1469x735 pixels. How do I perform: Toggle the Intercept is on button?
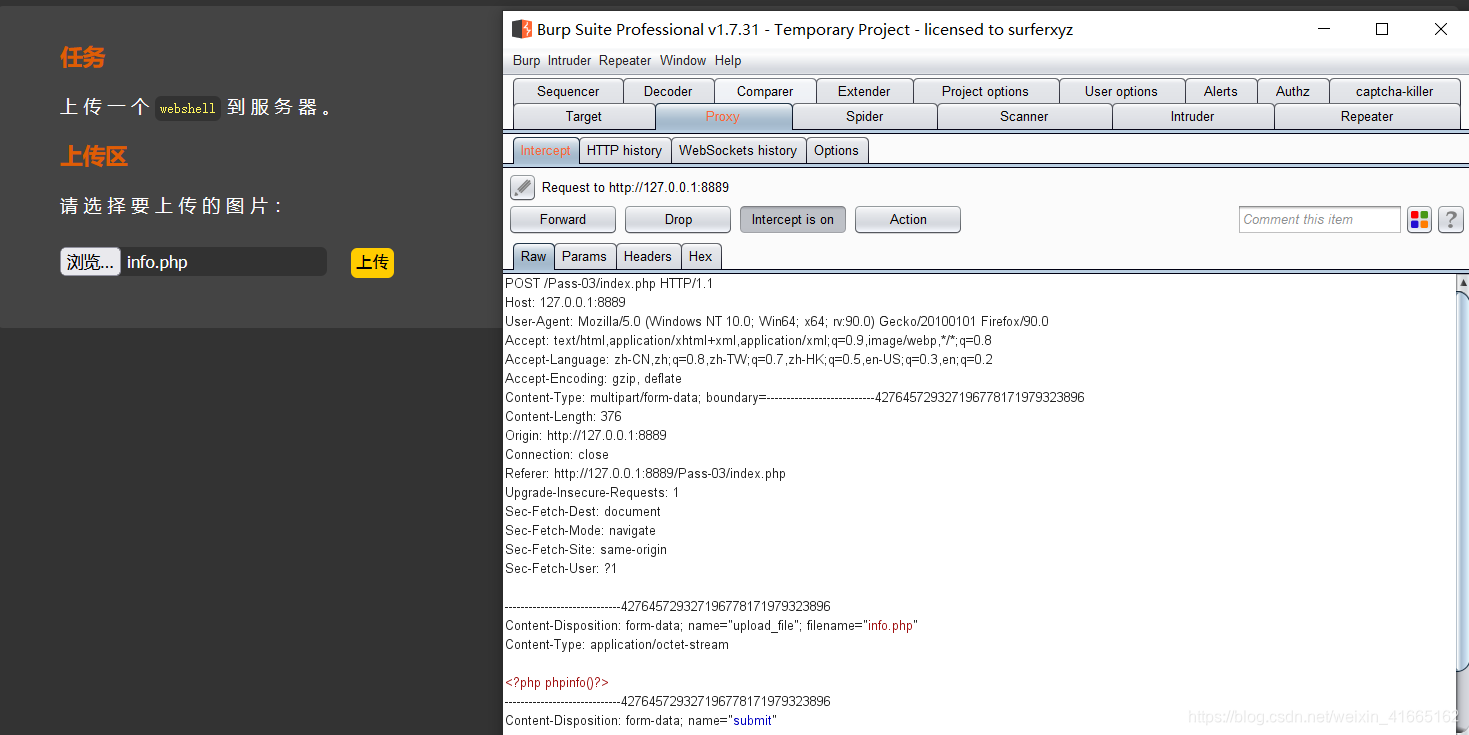[x=793, y=220]
